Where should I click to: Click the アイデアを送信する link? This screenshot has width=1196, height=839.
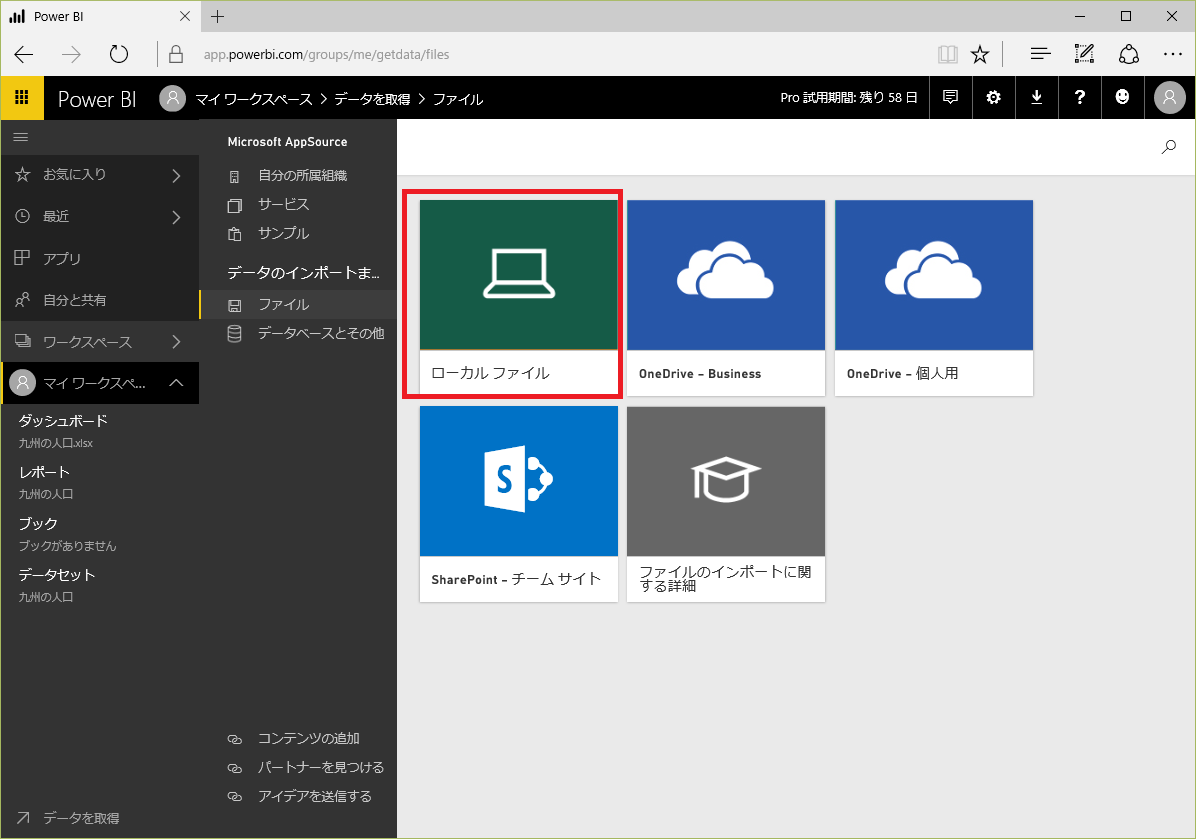pos(314,796)
